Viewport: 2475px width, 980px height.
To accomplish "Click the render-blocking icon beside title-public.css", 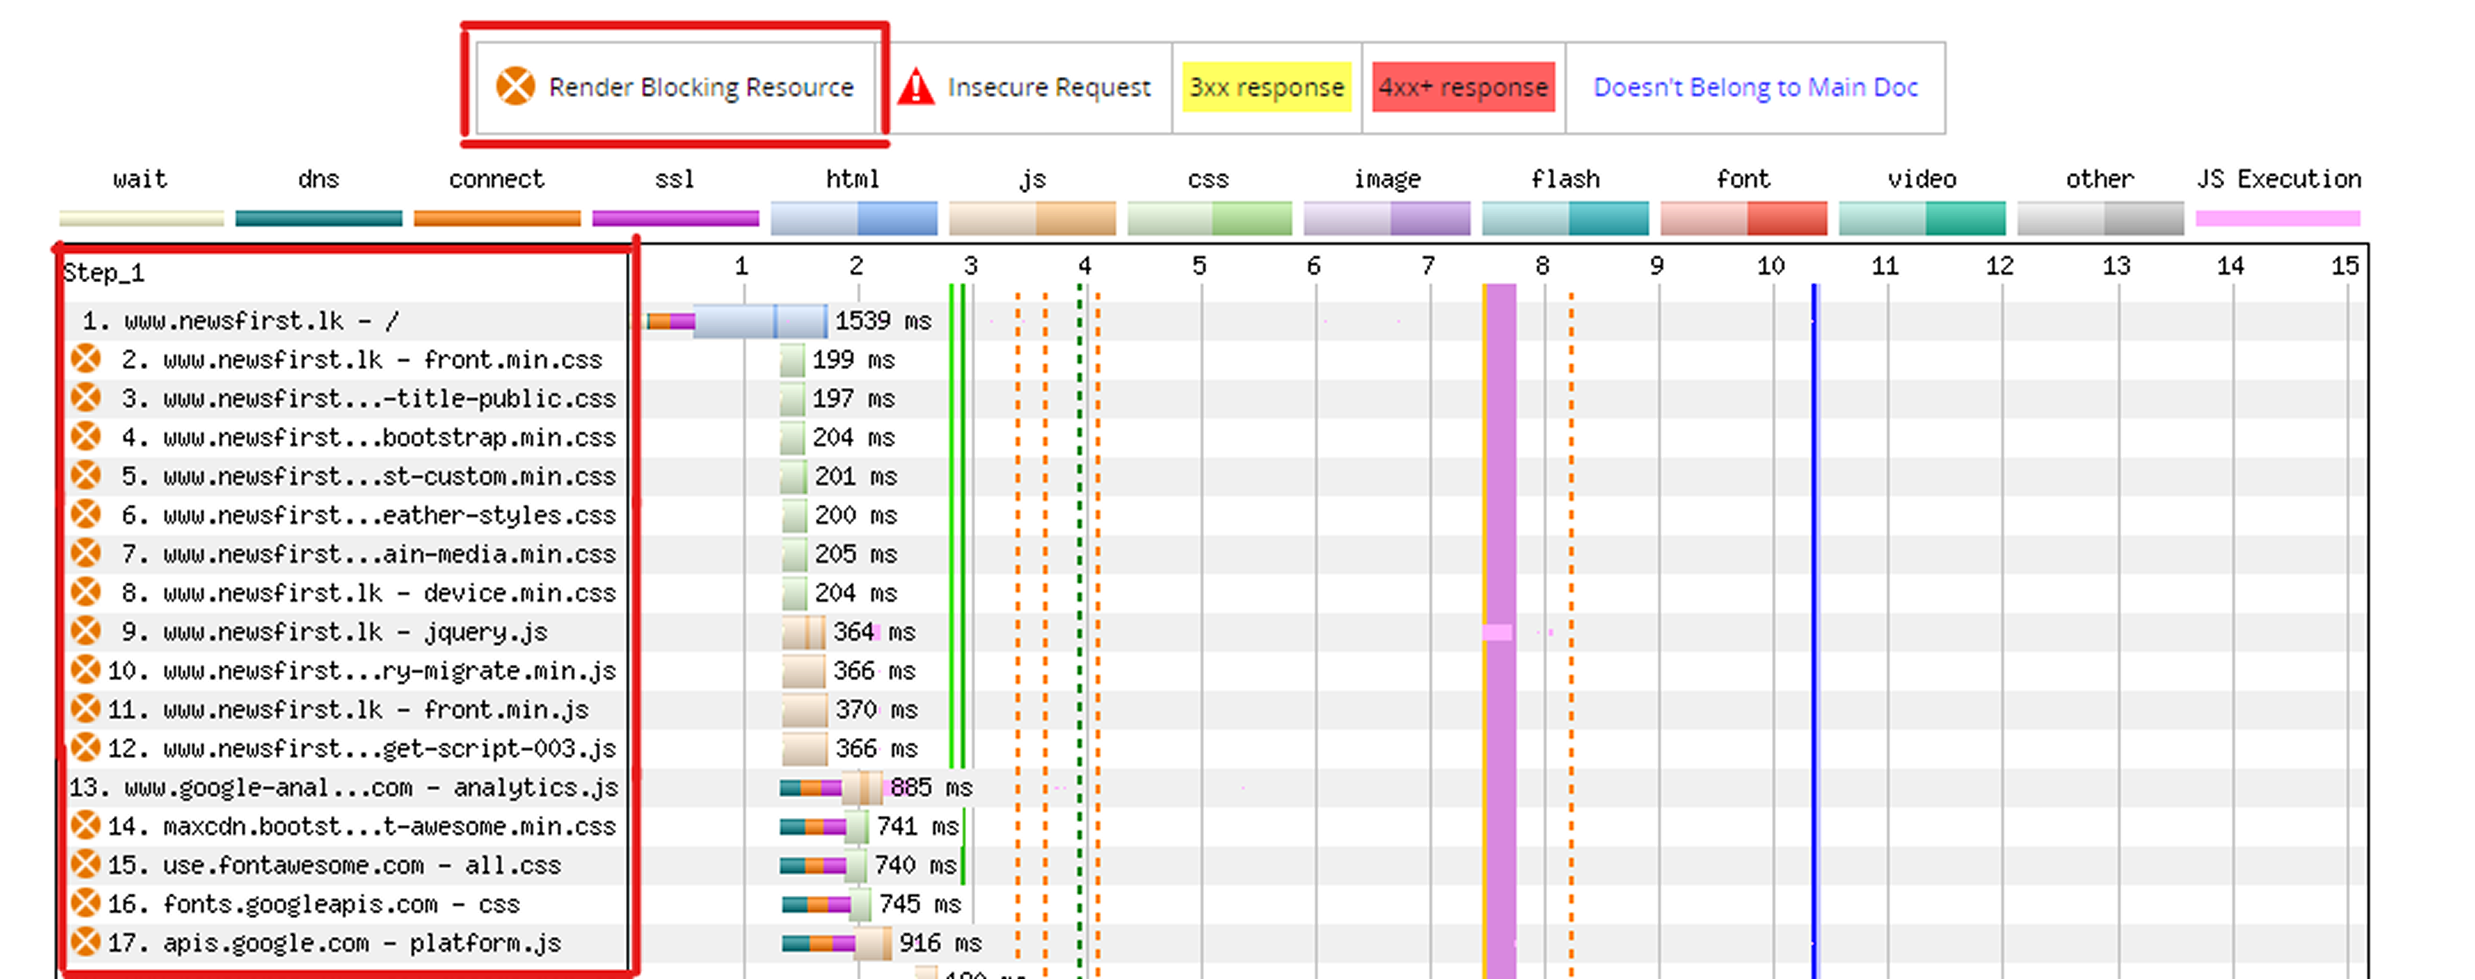I will [86, 398].
